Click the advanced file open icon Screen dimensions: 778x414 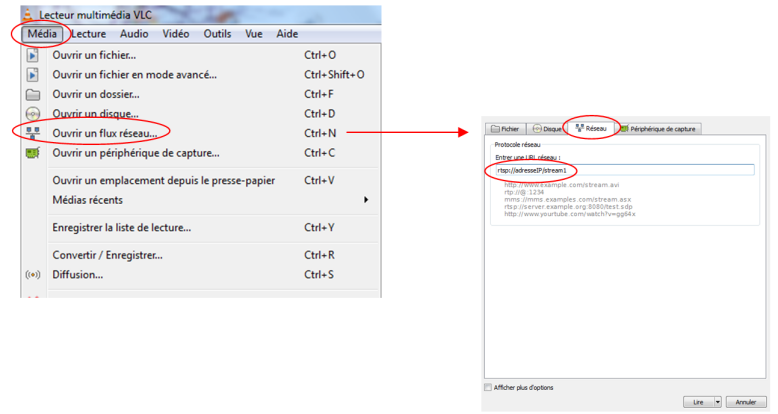(x=33, y=74)
